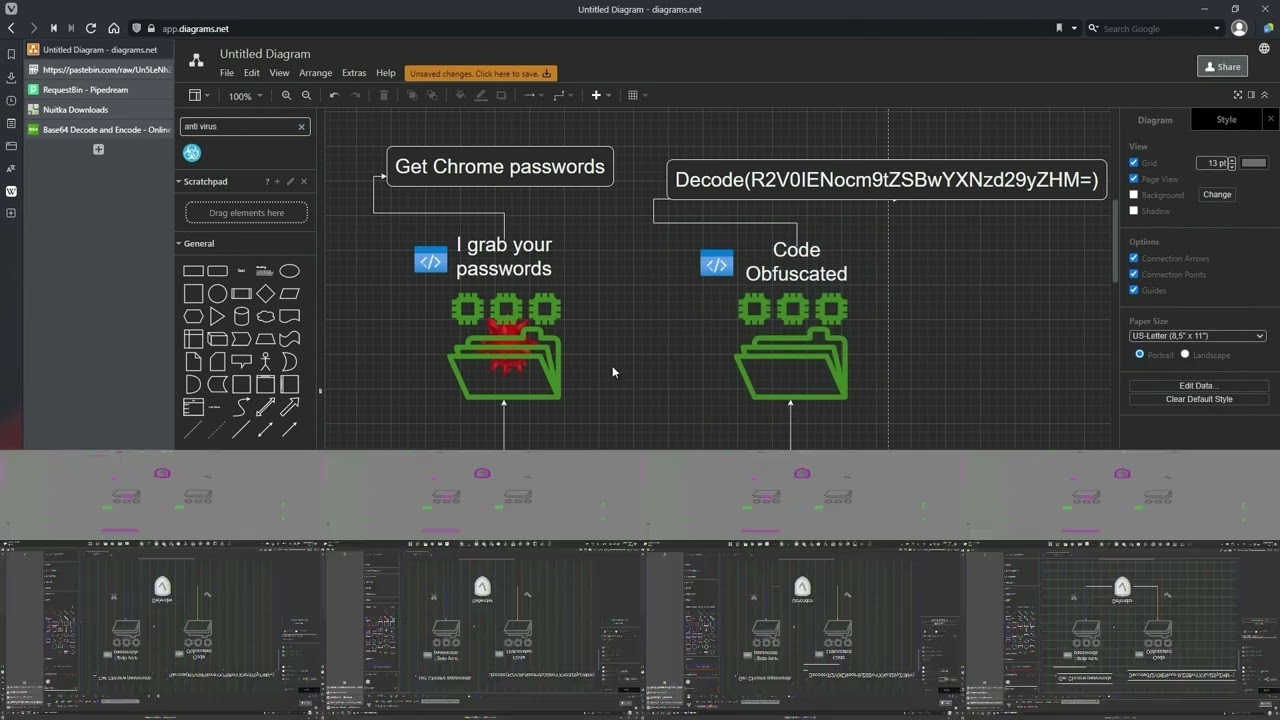Switch to the Style tab
Image resolution: width=1280 pixels, height=720 pixels.
1226,120
